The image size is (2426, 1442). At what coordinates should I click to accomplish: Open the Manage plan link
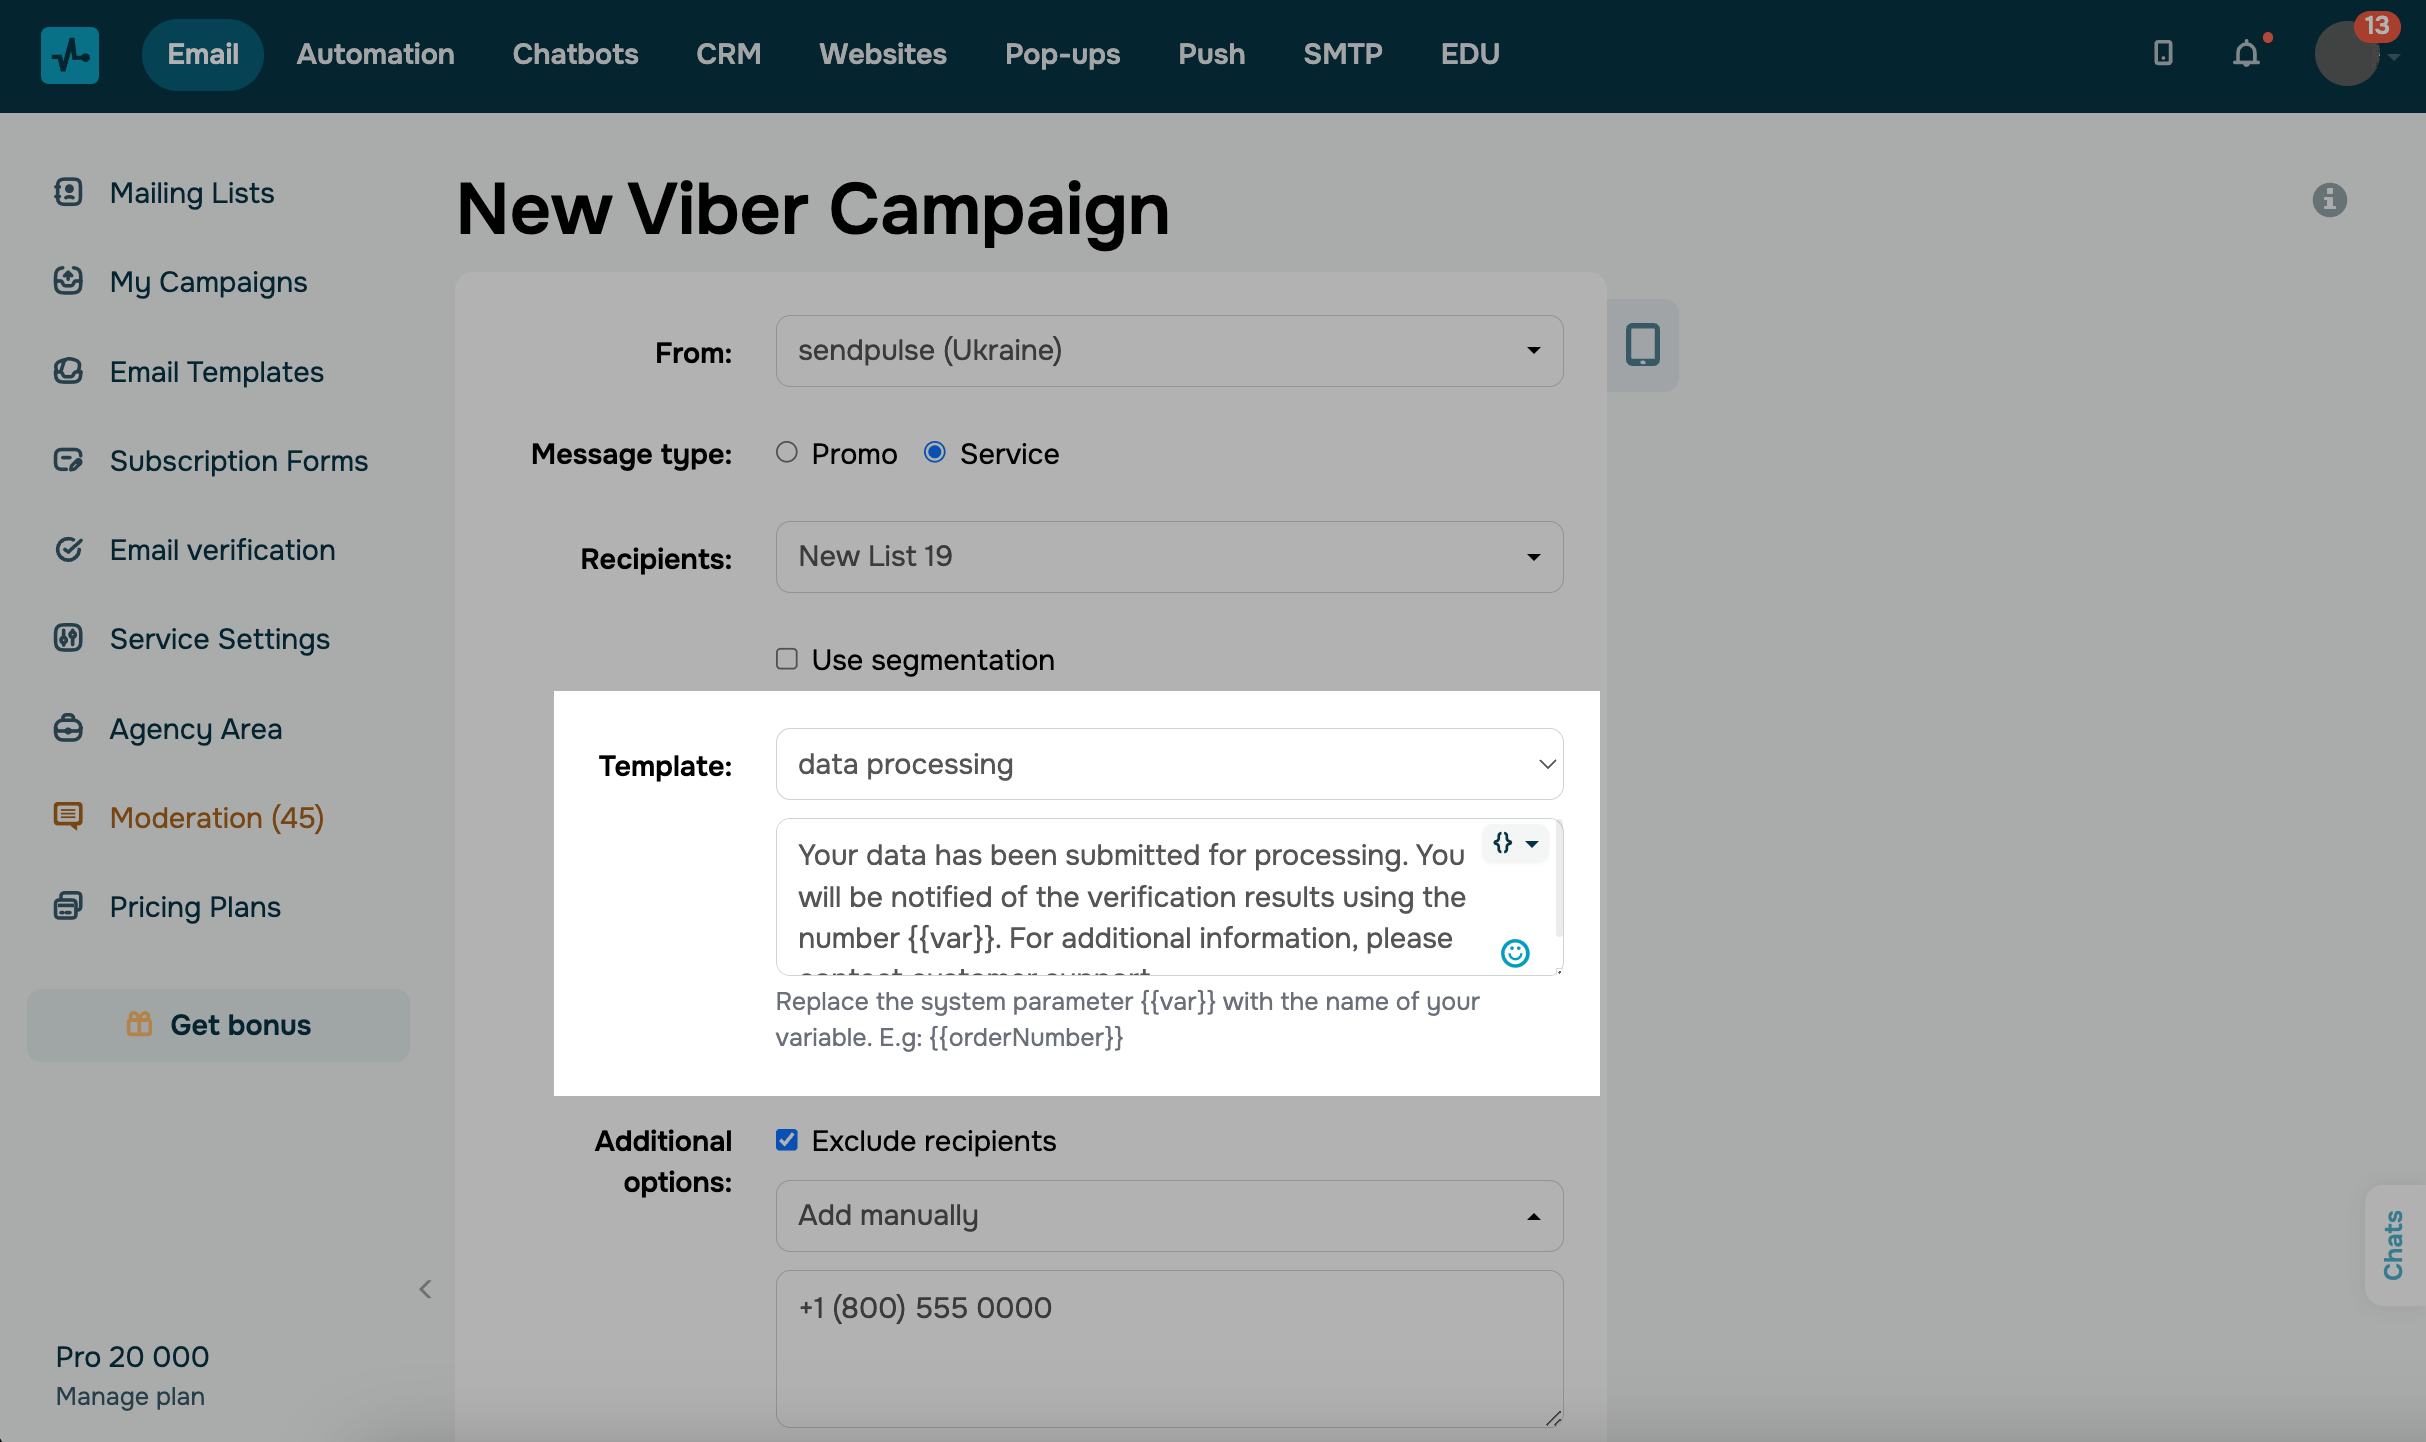point(130,1396)
